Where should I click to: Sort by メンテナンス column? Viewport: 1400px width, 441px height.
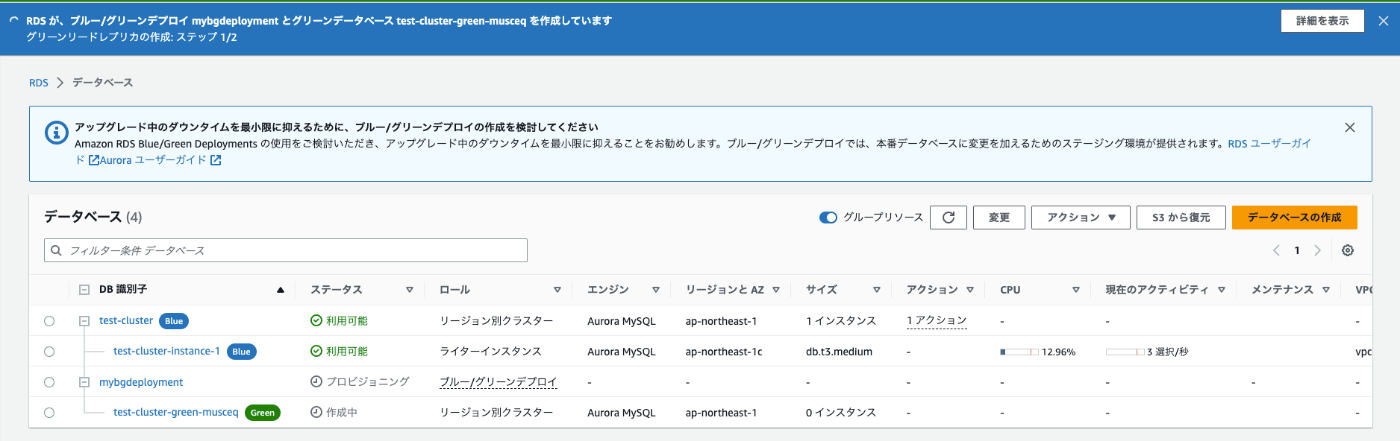click(x=1325, y=290)
